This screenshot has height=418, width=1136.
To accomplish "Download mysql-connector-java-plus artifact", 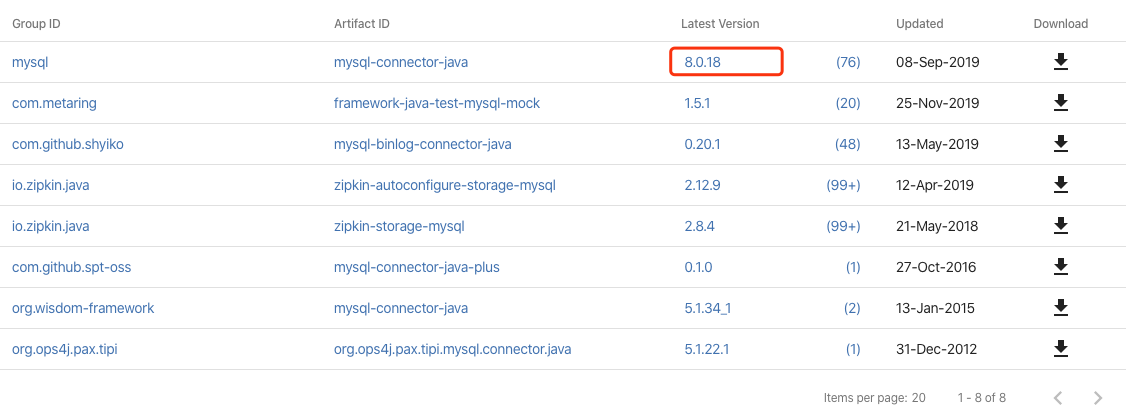I will 1061,267.
